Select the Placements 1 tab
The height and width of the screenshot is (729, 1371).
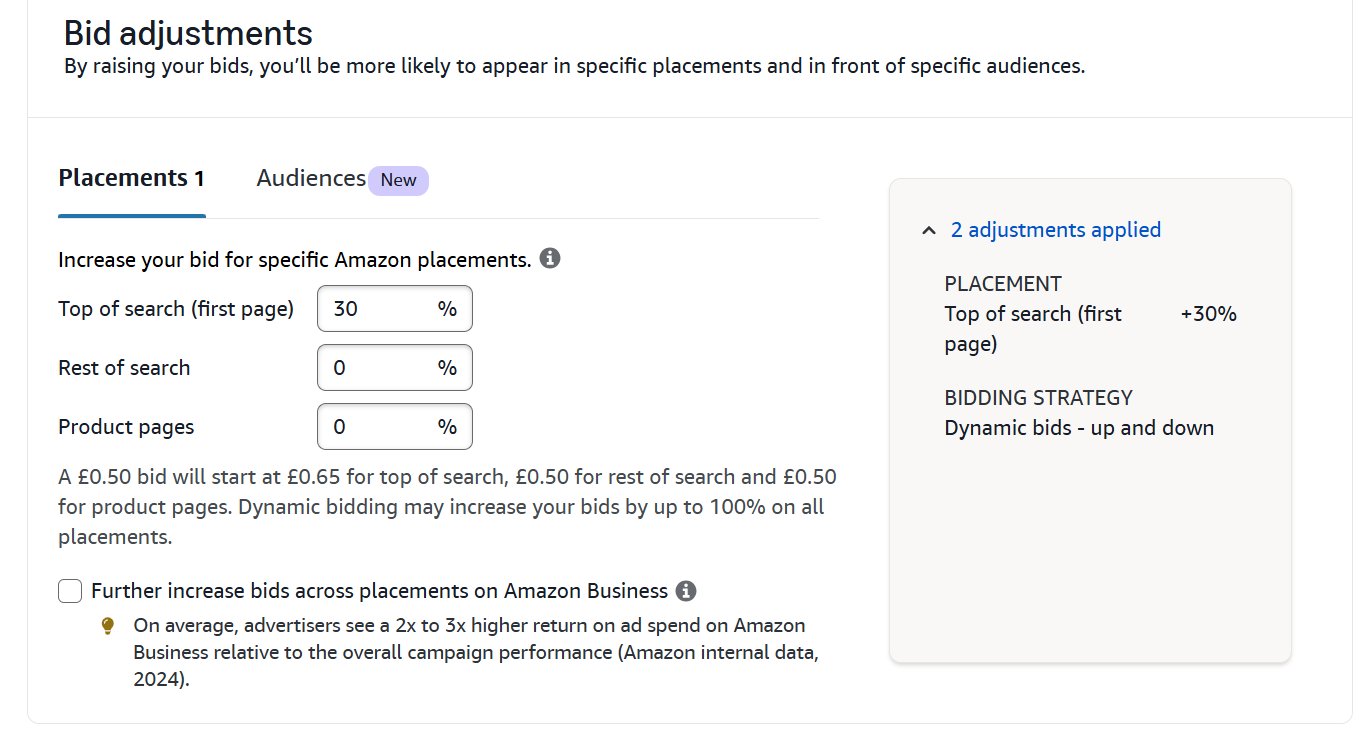(131, 178)
